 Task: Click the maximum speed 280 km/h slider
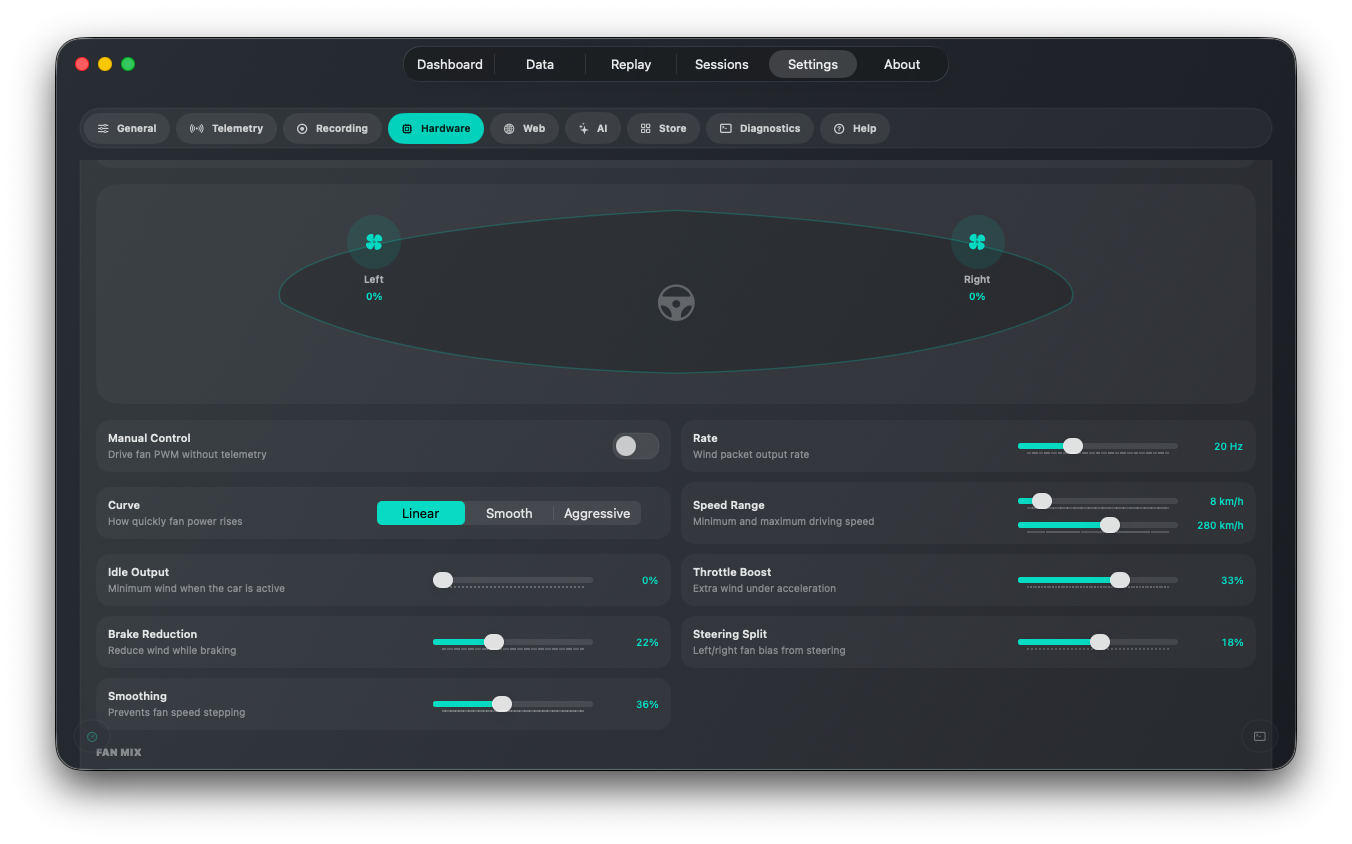point(1098,525)
